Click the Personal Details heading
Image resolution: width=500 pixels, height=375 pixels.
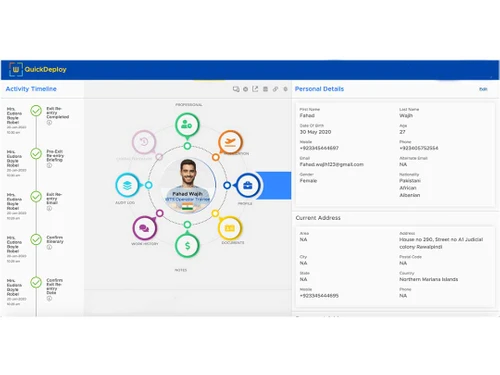pos(319,89)
